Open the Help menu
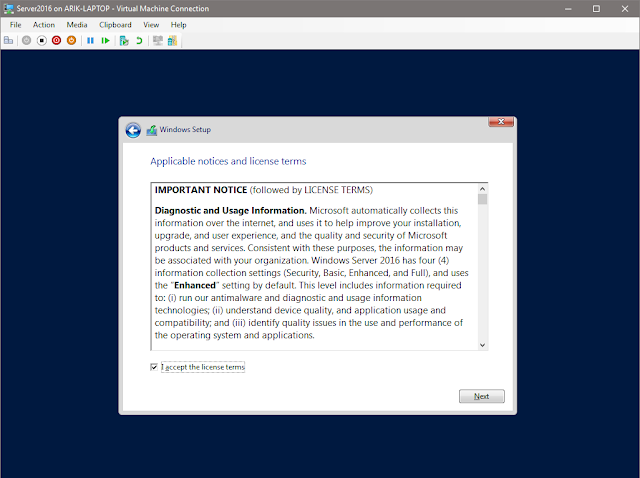The image size is (640, 478). (178, 25)
